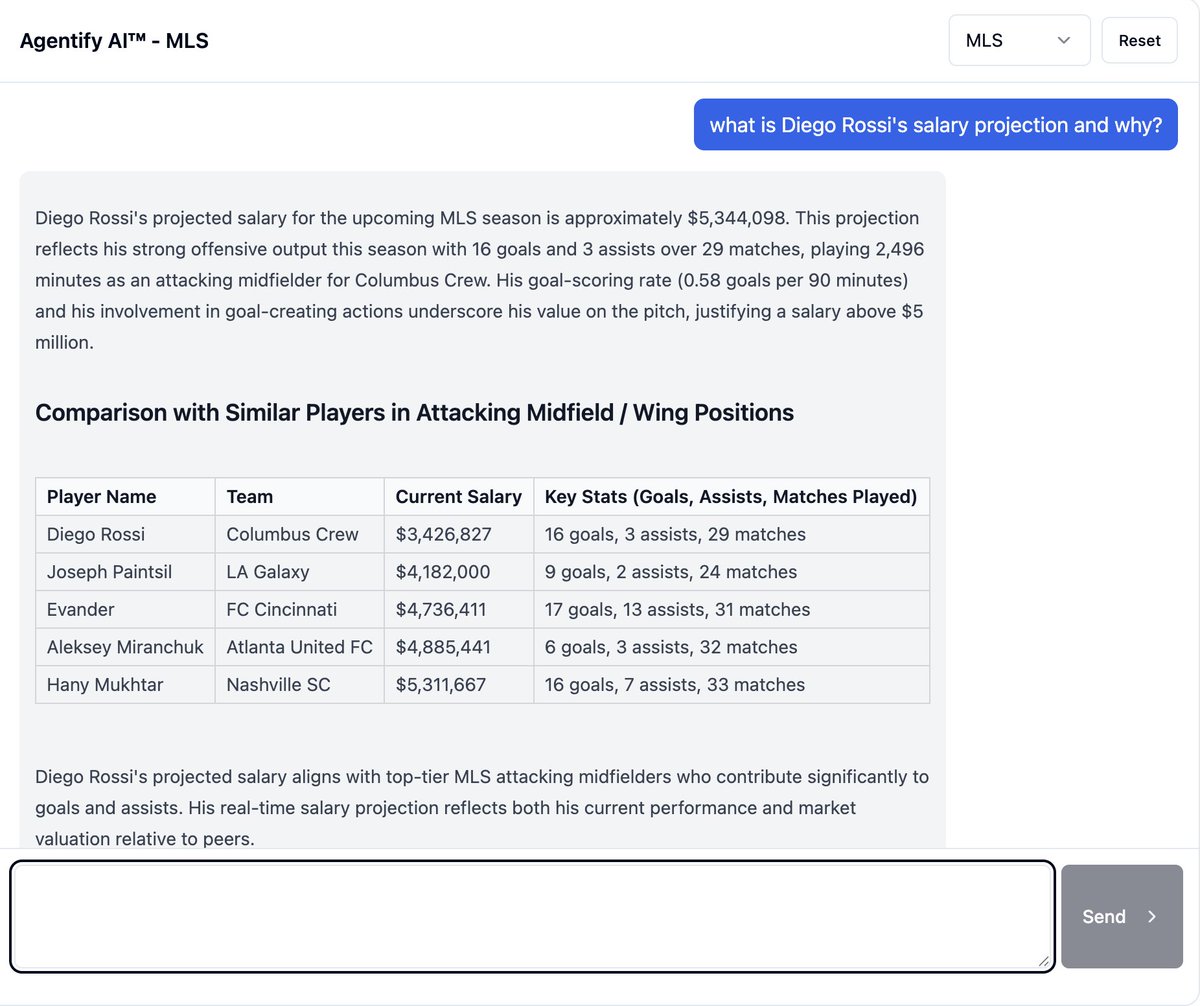Select the AI response paragraph about salary projection
The image size is (1200, 1006).
pyautogui.click(x=480, y=280)
